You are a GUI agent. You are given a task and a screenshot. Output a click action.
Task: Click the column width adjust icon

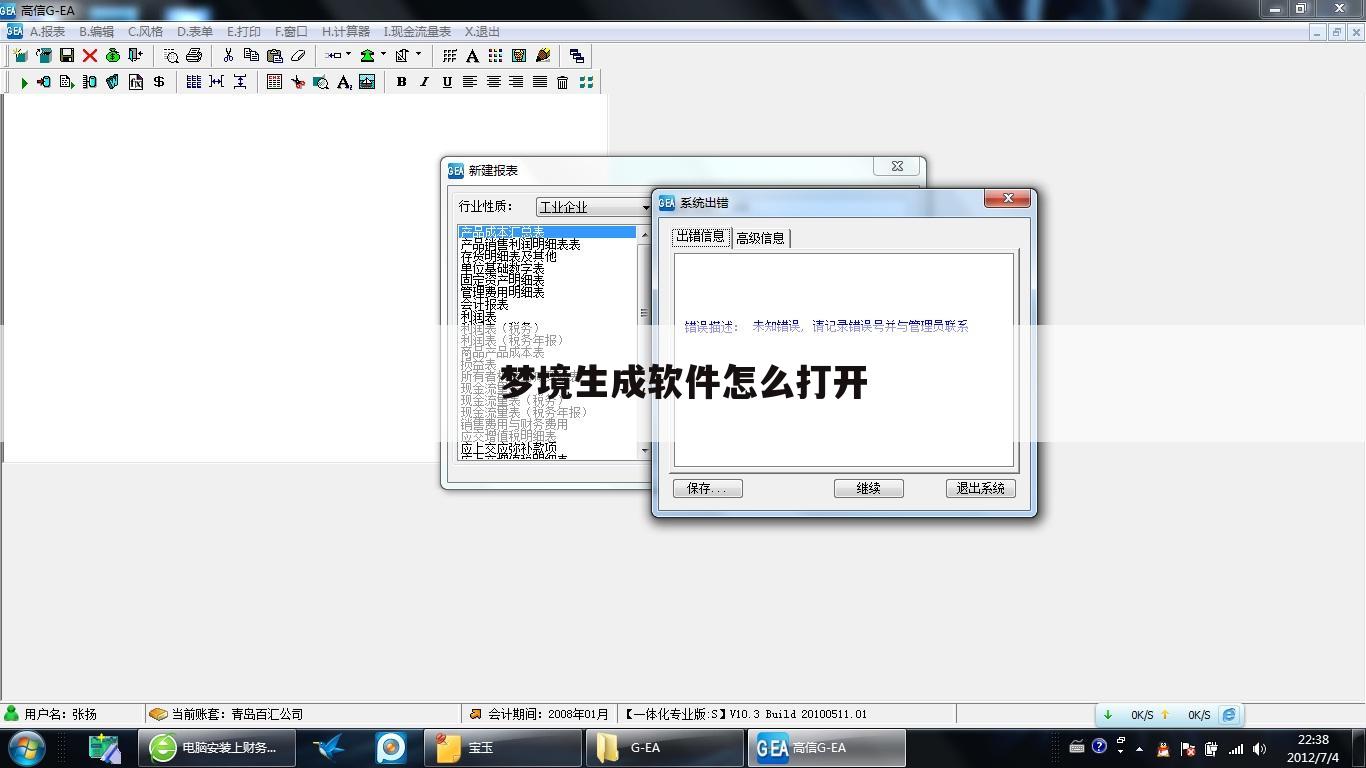click(x=217, y=82)
